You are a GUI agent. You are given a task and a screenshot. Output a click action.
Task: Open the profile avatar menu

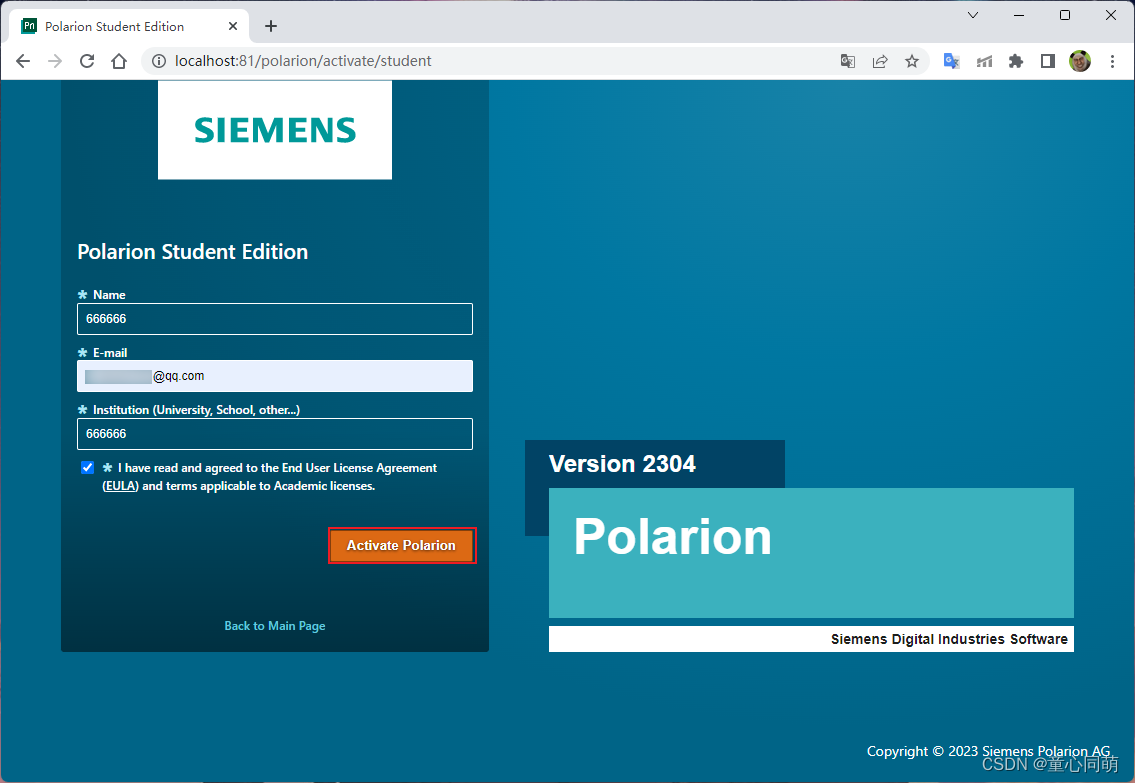(1080, 62)
